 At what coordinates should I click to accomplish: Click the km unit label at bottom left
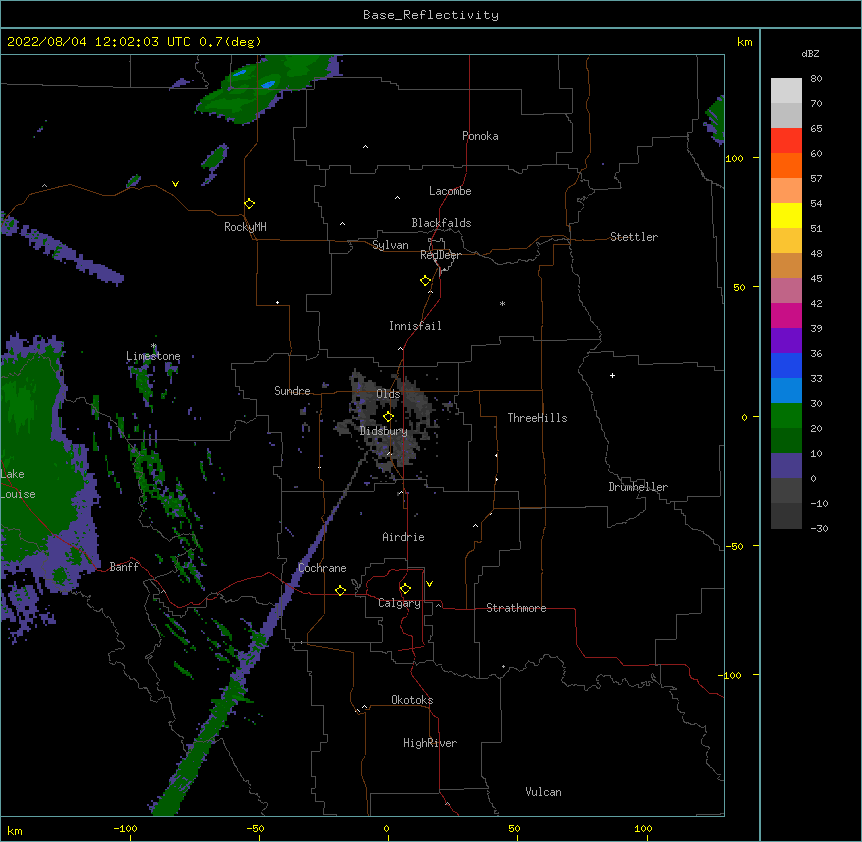point(15,831)
